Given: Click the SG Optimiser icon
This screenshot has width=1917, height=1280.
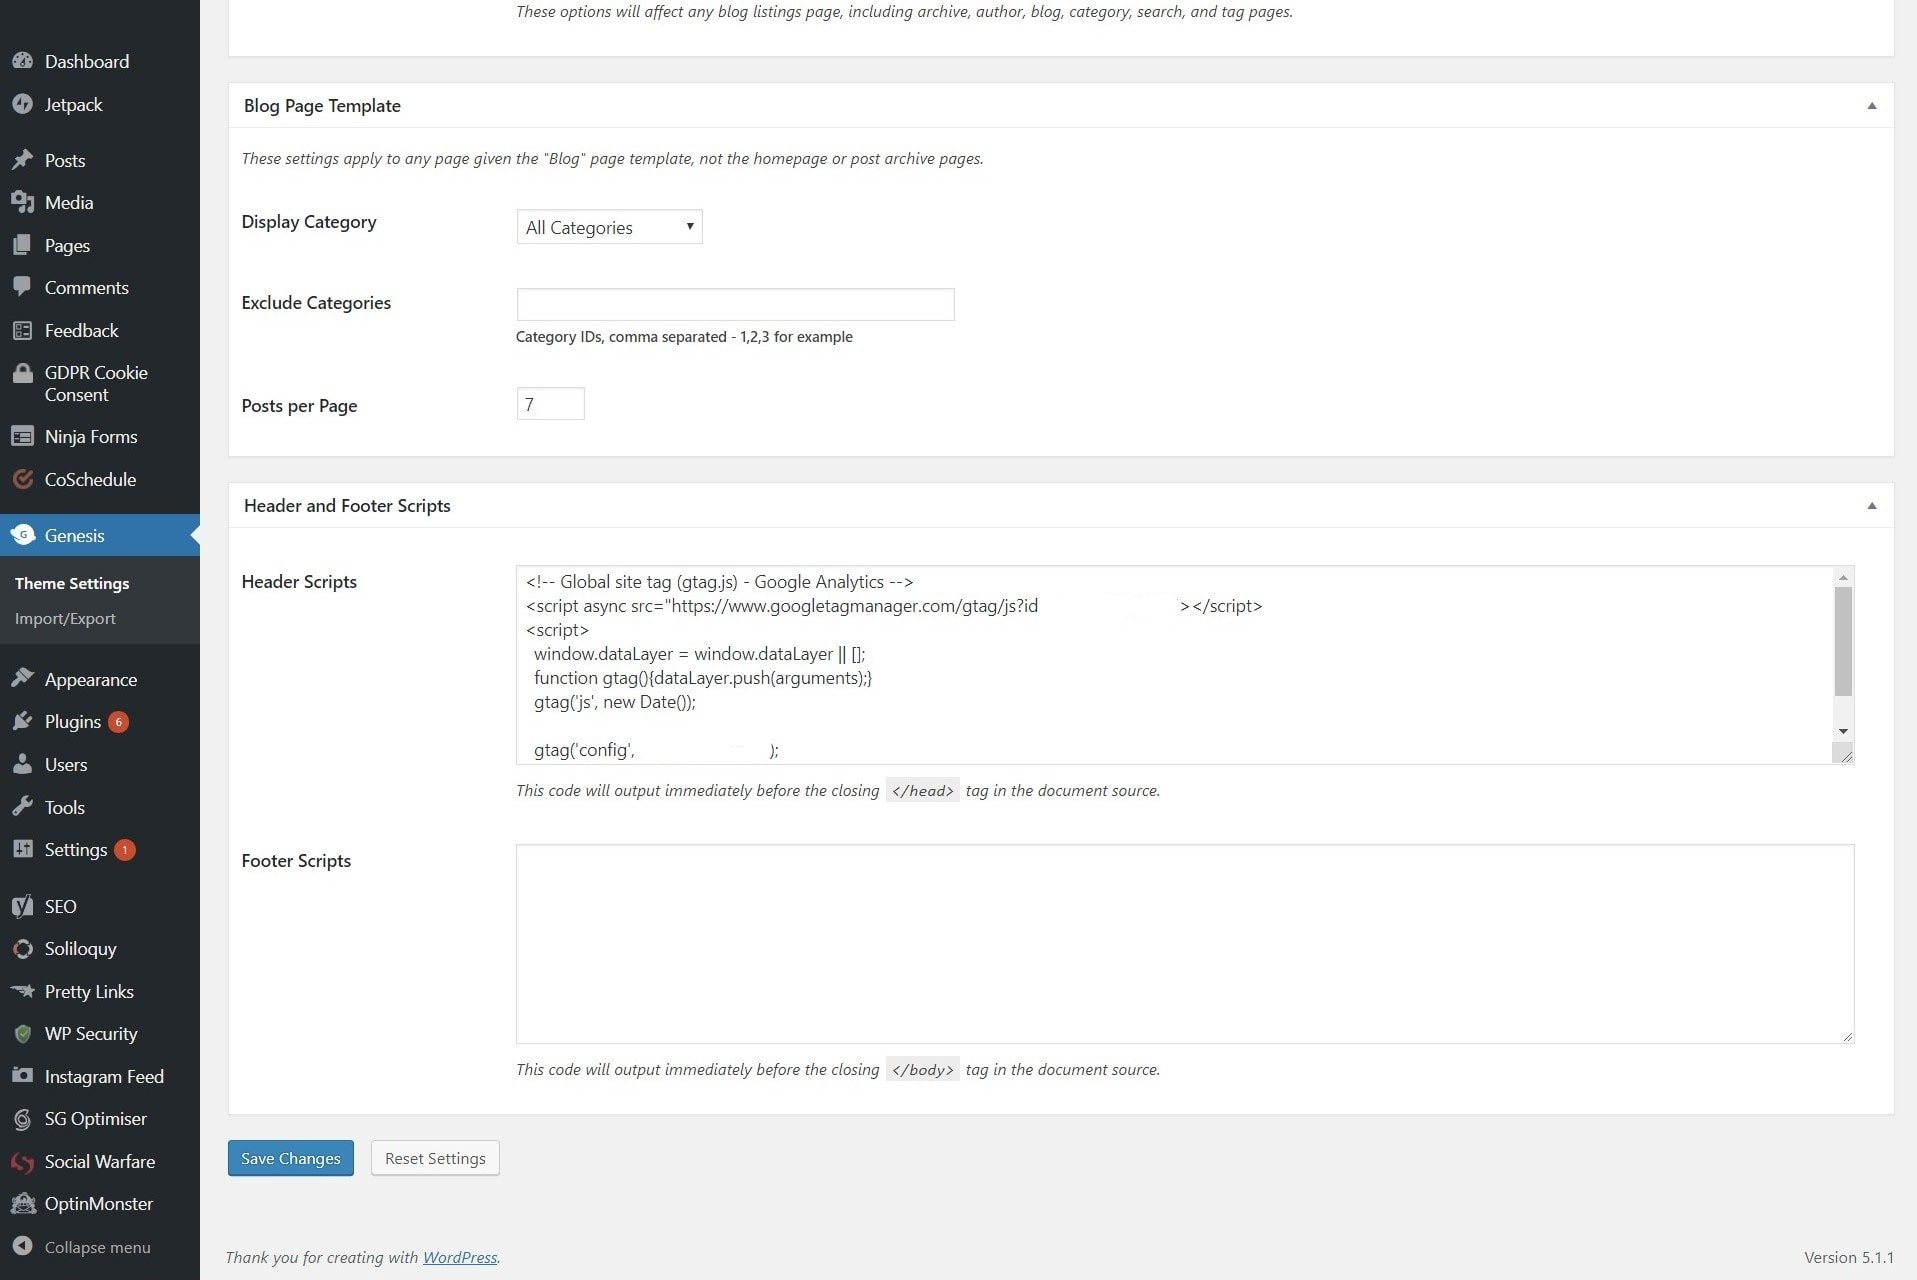Looking at the screenshot, I should pos(22,1118).
